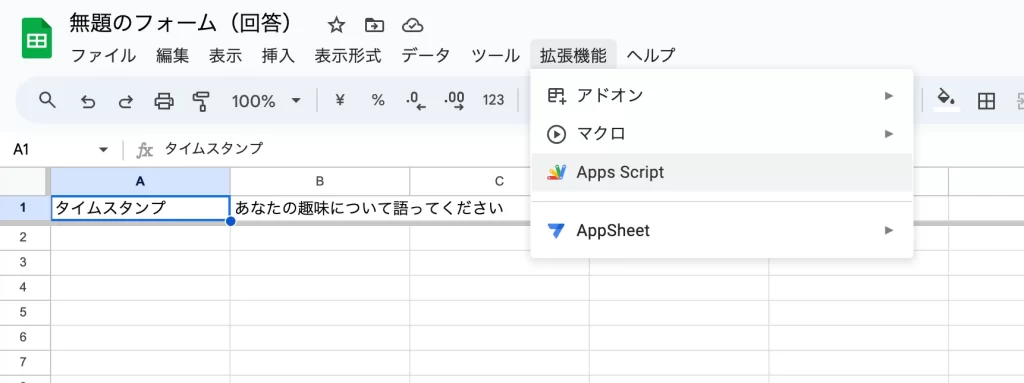
Task: Click the undo arrow icon
Action: tap(88, 101)
